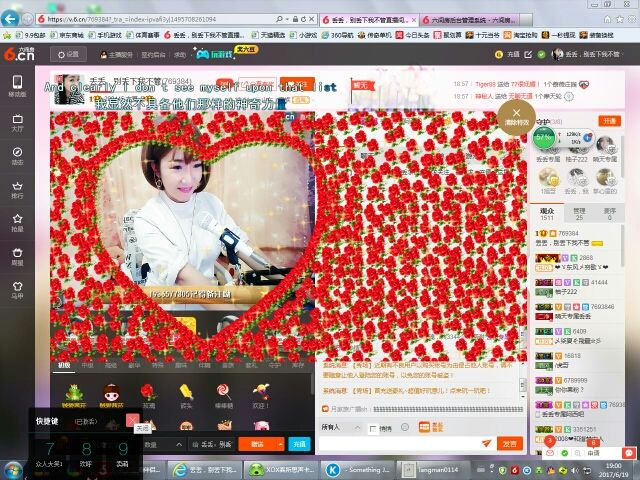Viewport: 640px width, 480px height.
Task: Click the refresh icon in address bar
Action: [303, 19]
